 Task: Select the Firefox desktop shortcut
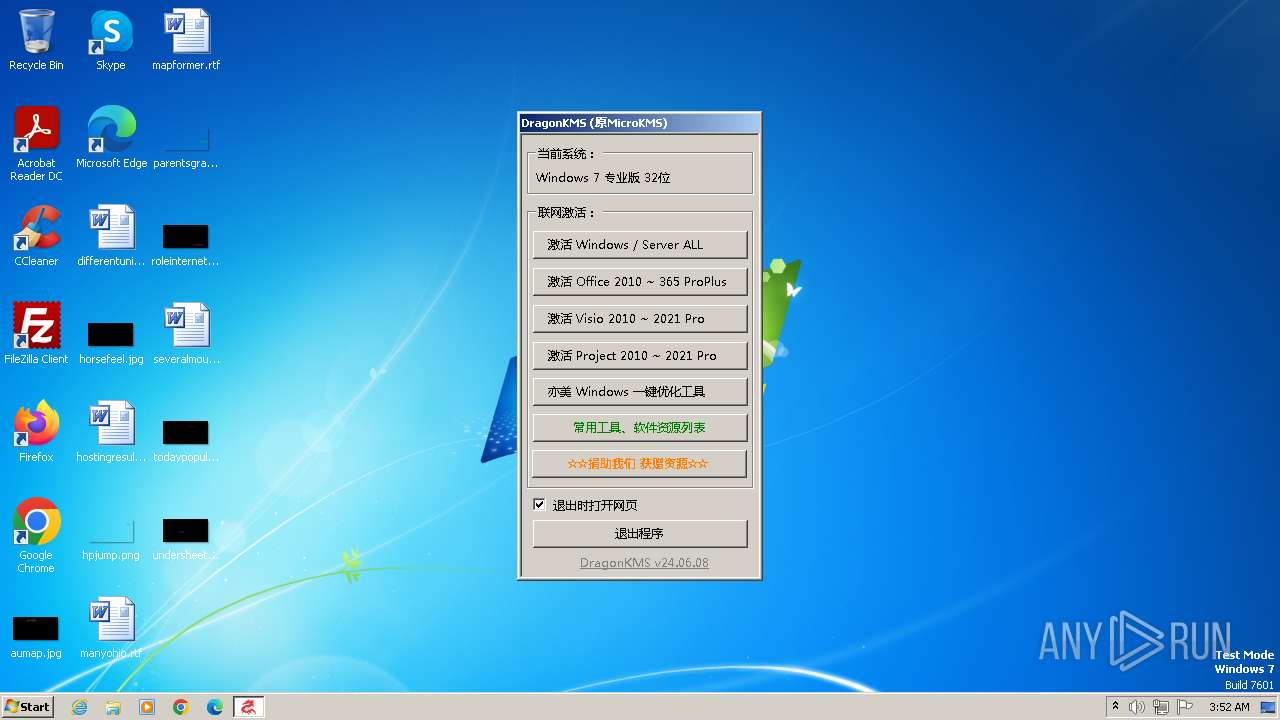click(36, 432)
